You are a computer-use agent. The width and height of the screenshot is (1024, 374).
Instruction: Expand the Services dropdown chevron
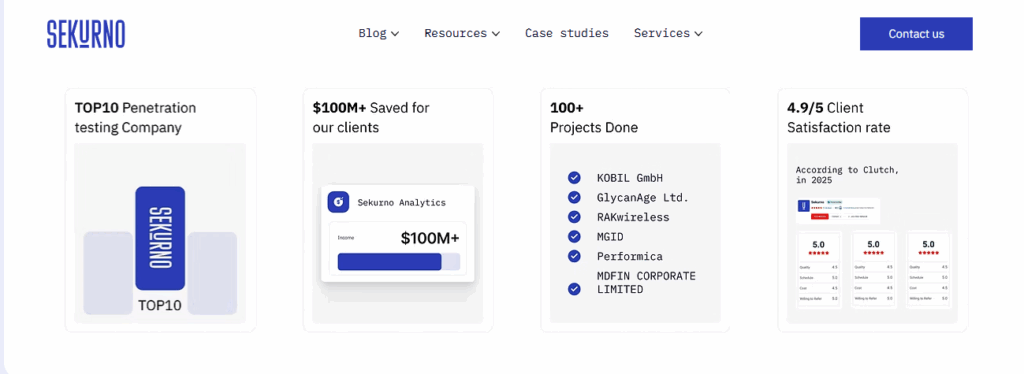pyautogui.click(x=698, y=34)
